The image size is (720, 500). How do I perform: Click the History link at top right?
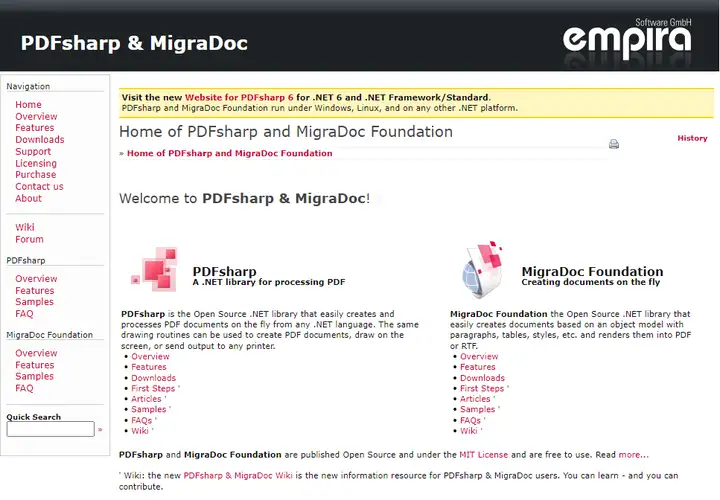692,138
